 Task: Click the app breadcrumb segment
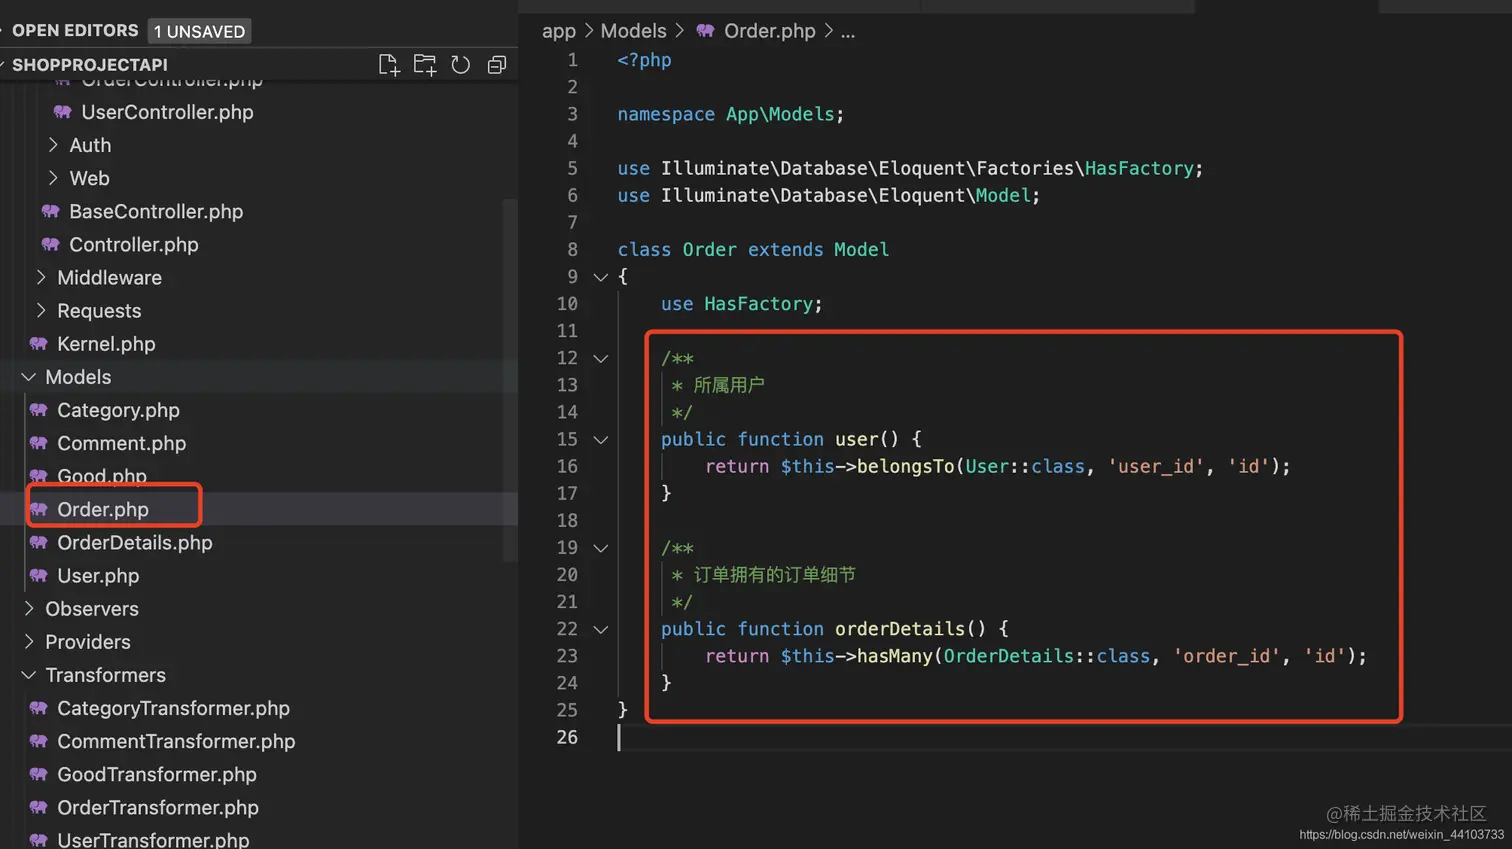coord(559,31)
